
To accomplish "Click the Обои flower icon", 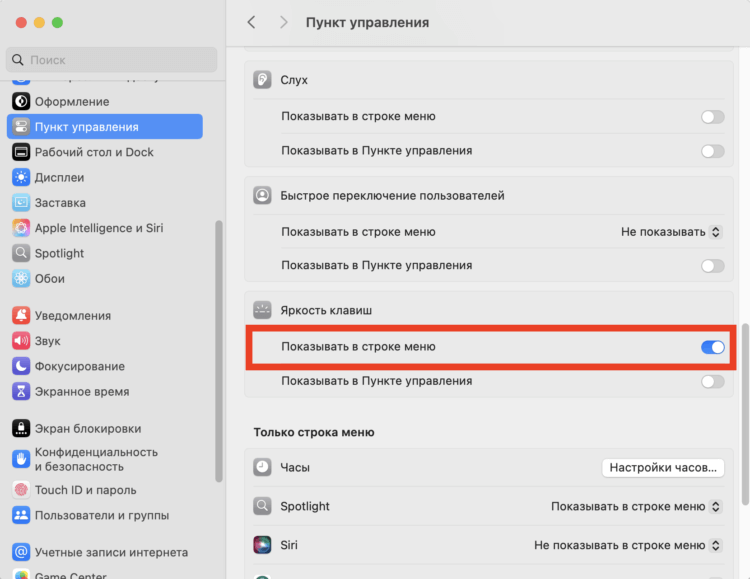I will click(x=21, y=278).
